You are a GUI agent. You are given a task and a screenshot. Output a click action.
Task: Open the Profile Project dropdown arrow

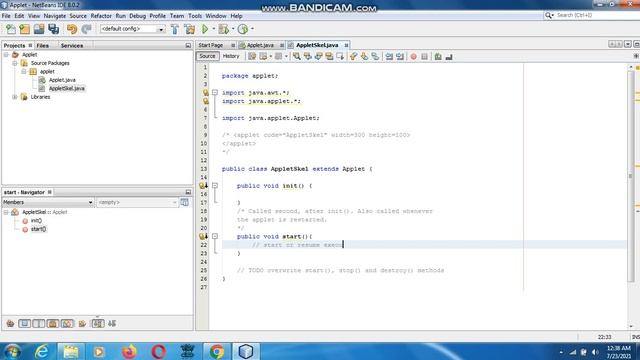click(252, 29)
